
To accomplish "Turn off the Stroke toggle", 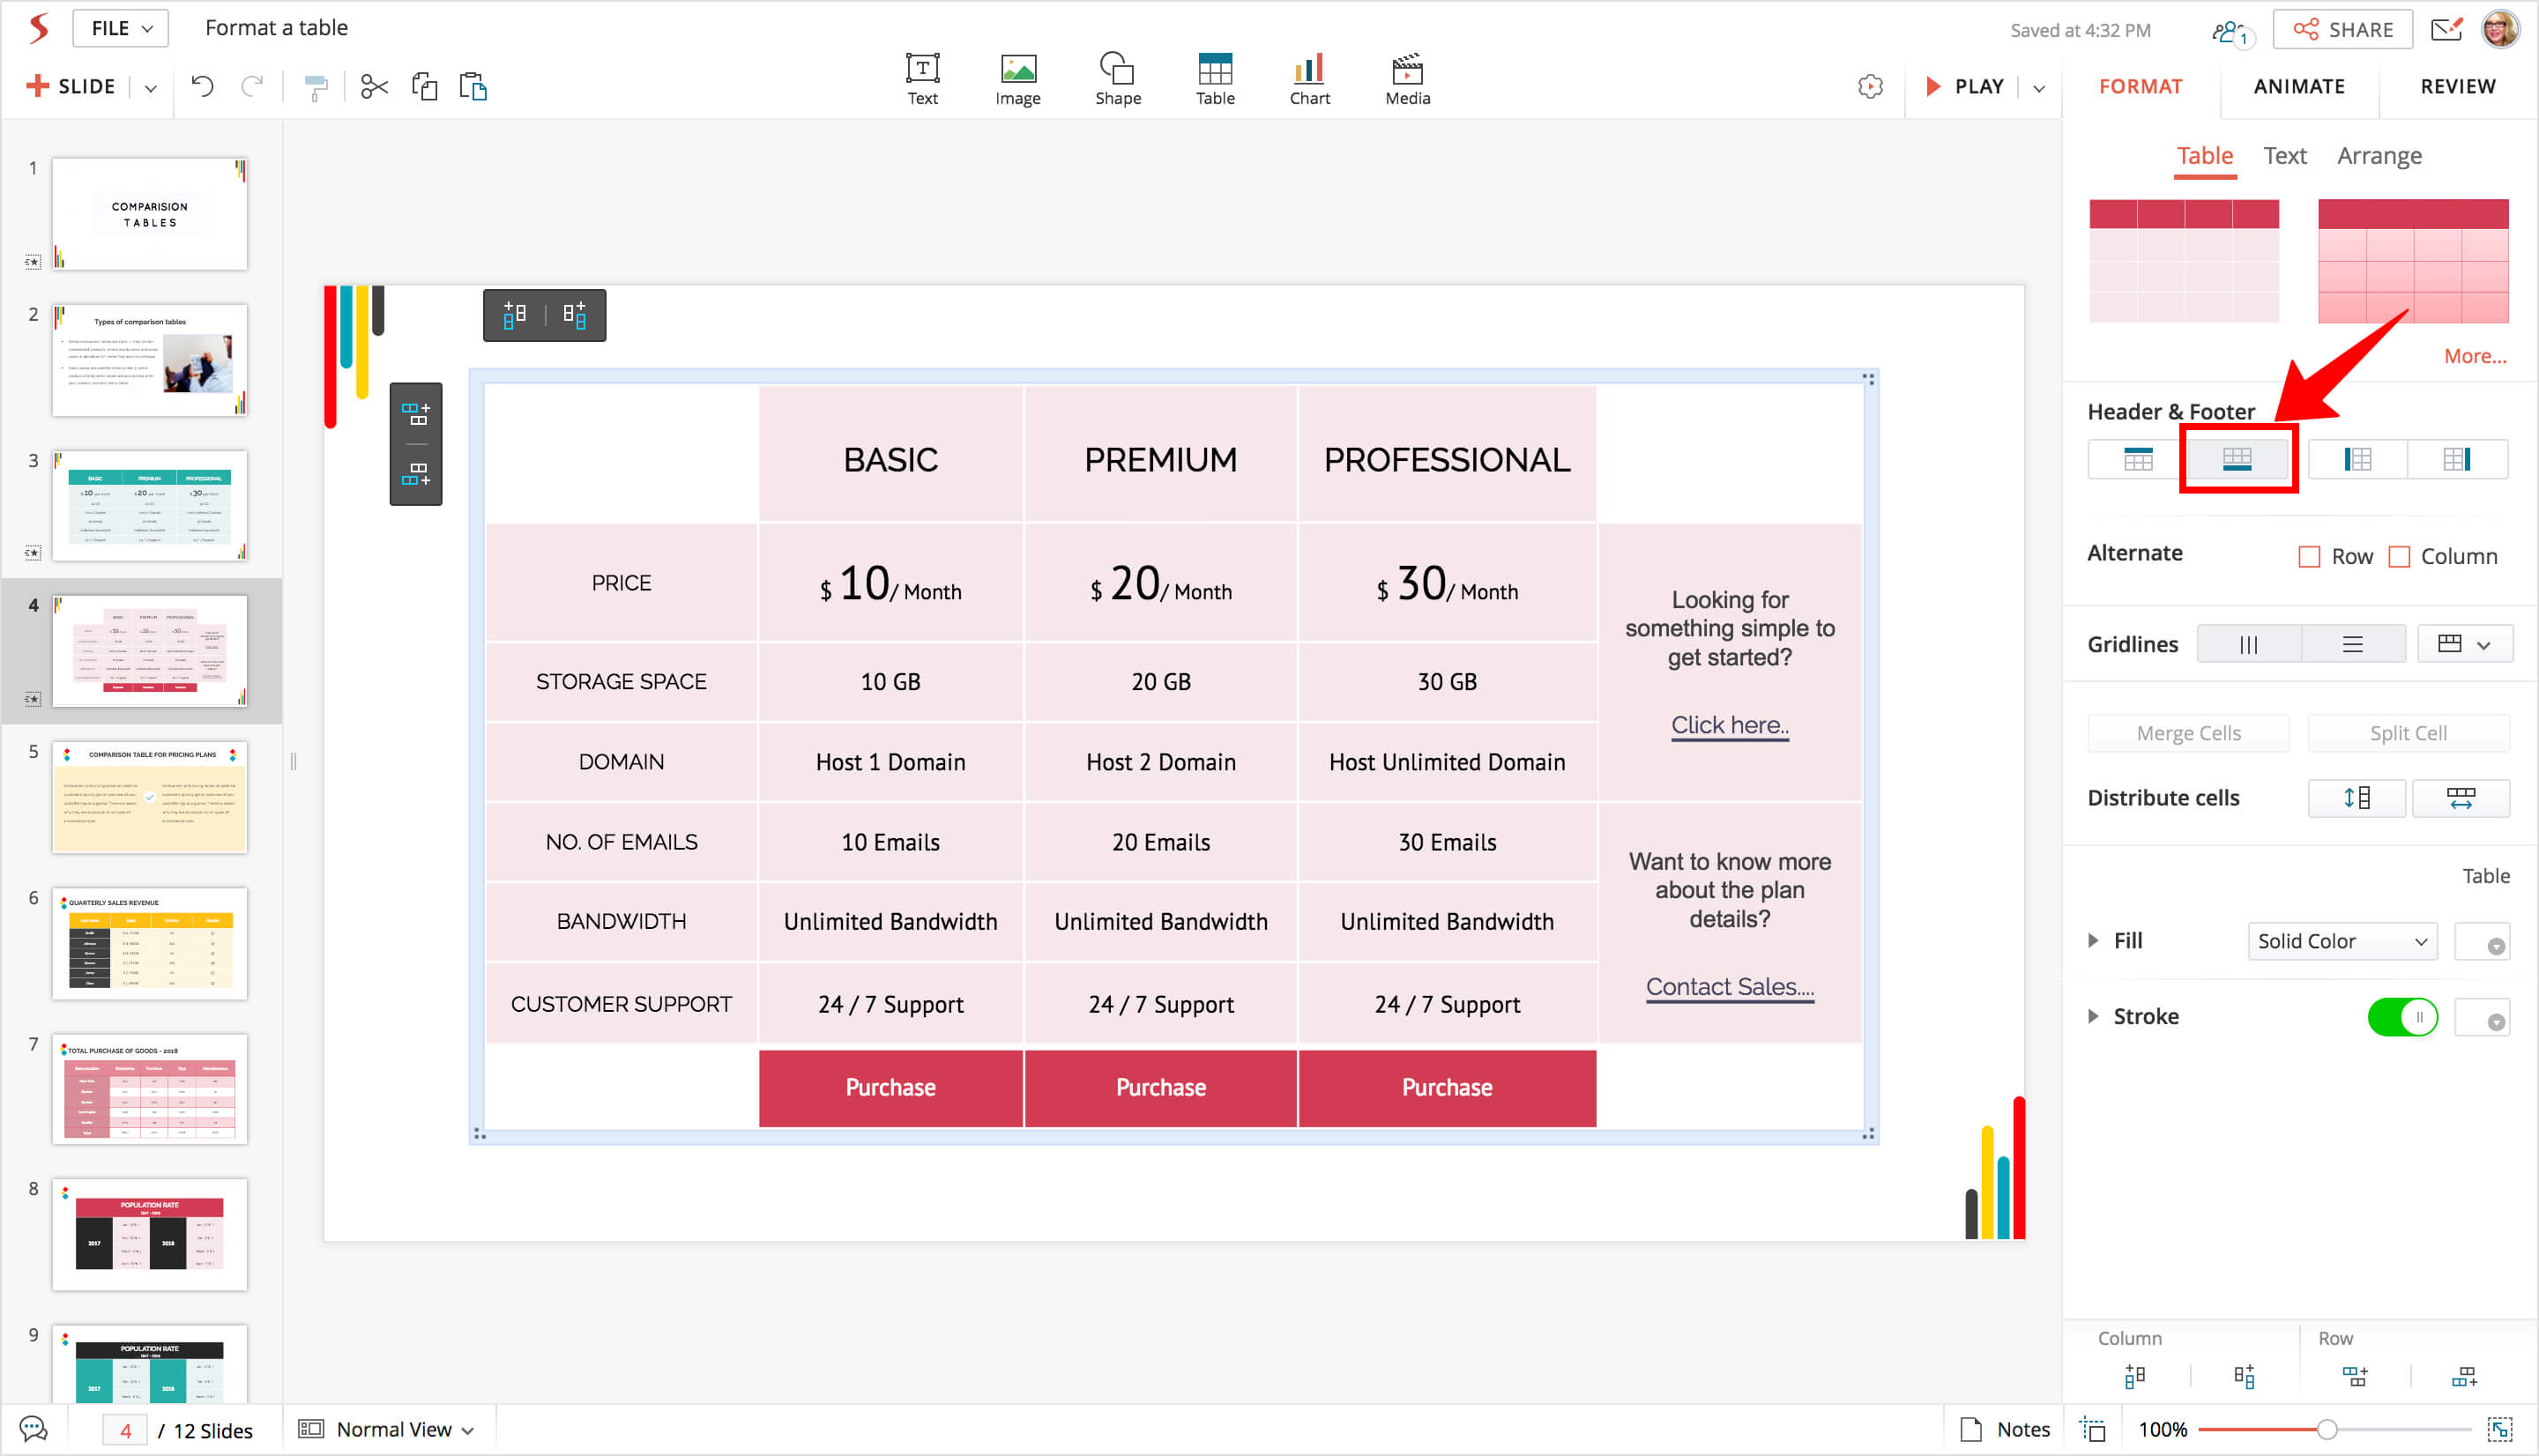I will click(2402, 1017).
